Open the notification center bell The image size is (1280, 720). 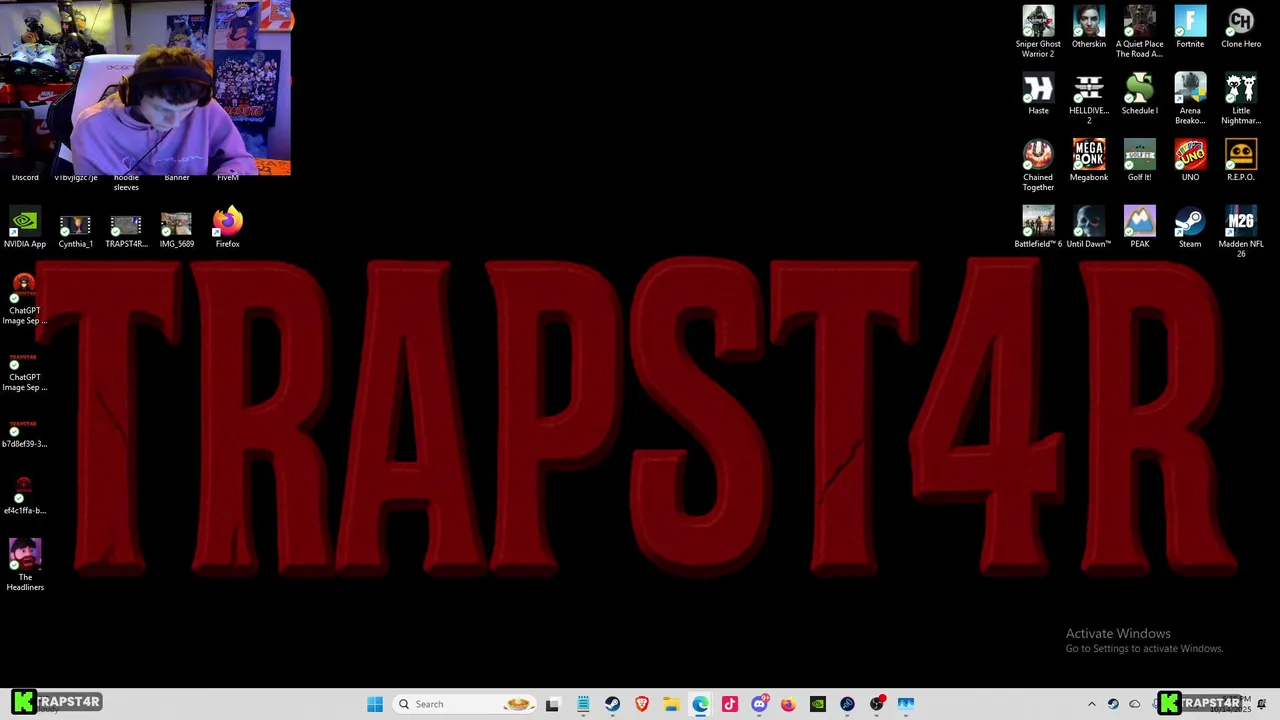click(1262, 704)
